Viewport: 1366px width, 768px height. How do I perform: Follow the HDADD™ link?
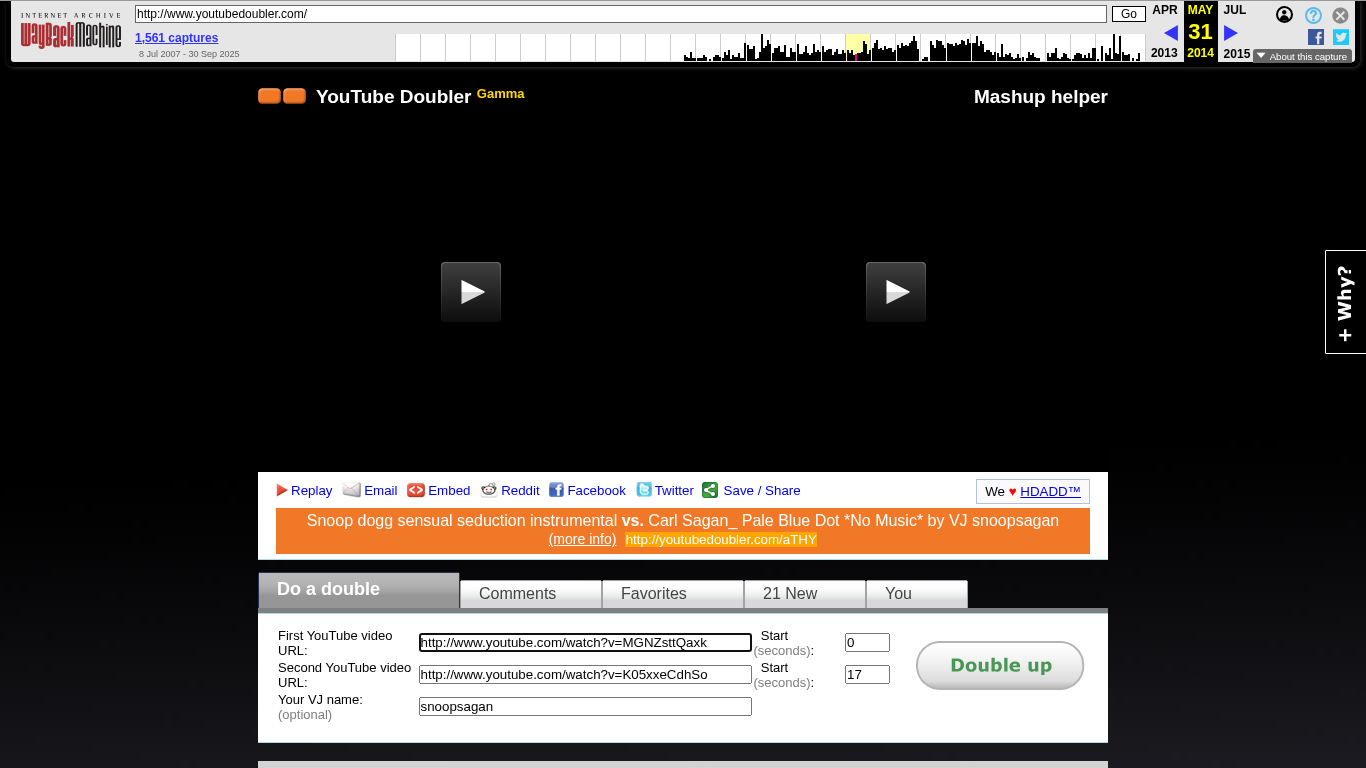tap(1050, 491)
